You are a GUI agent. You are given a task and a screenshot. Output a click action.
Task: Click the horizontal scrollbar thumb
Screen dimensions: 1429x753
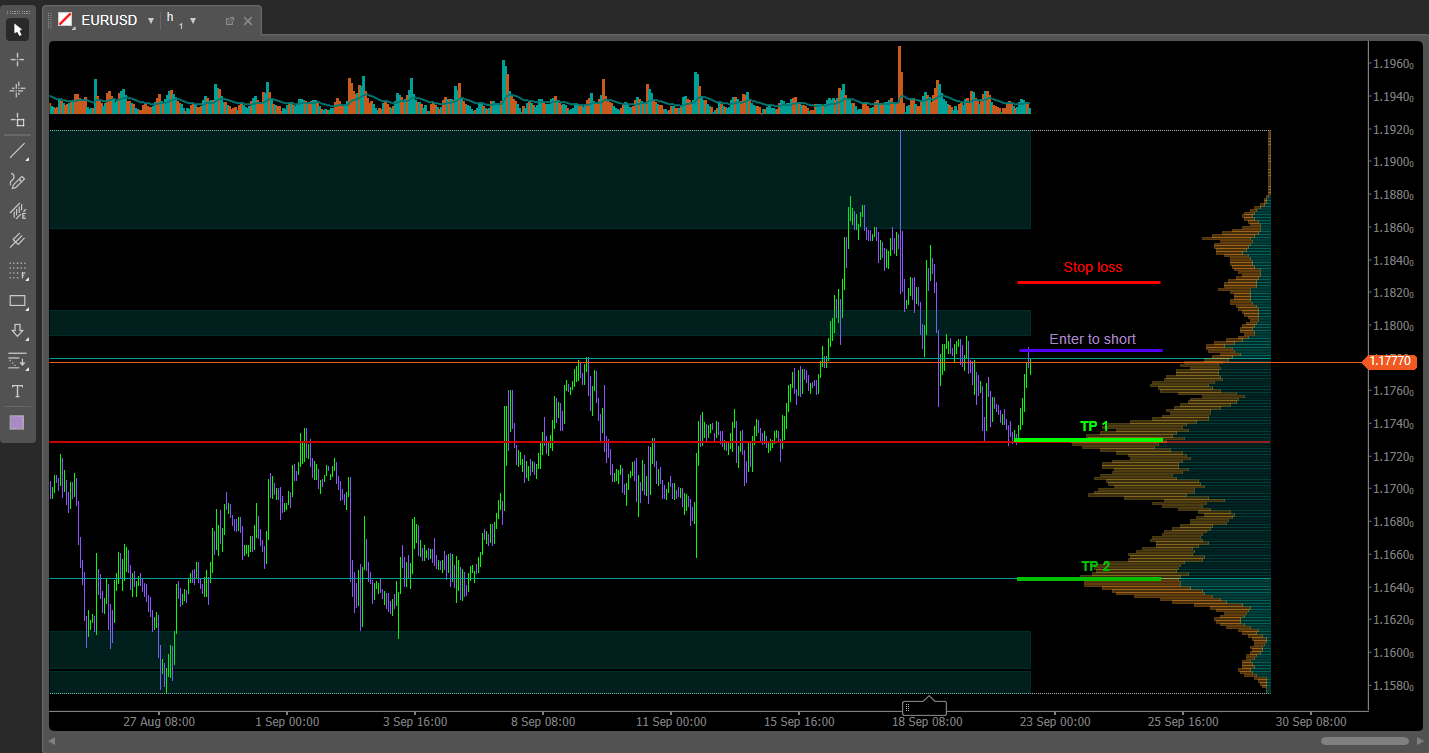[1364, 741]
